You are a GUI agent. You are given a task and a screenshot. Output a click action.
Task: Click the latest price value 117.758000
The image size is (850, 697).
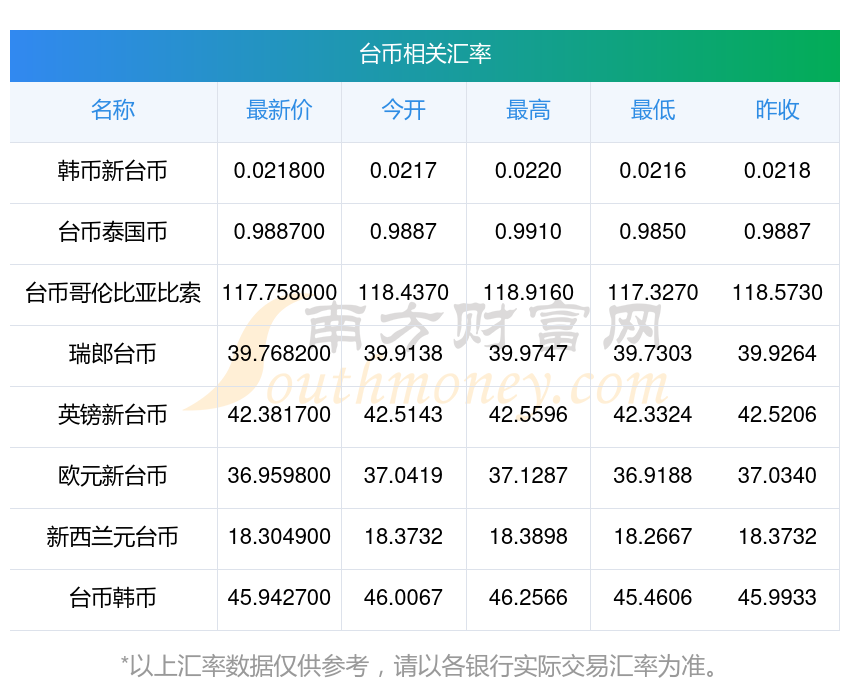pyautogui.click(x=279, y=293)
